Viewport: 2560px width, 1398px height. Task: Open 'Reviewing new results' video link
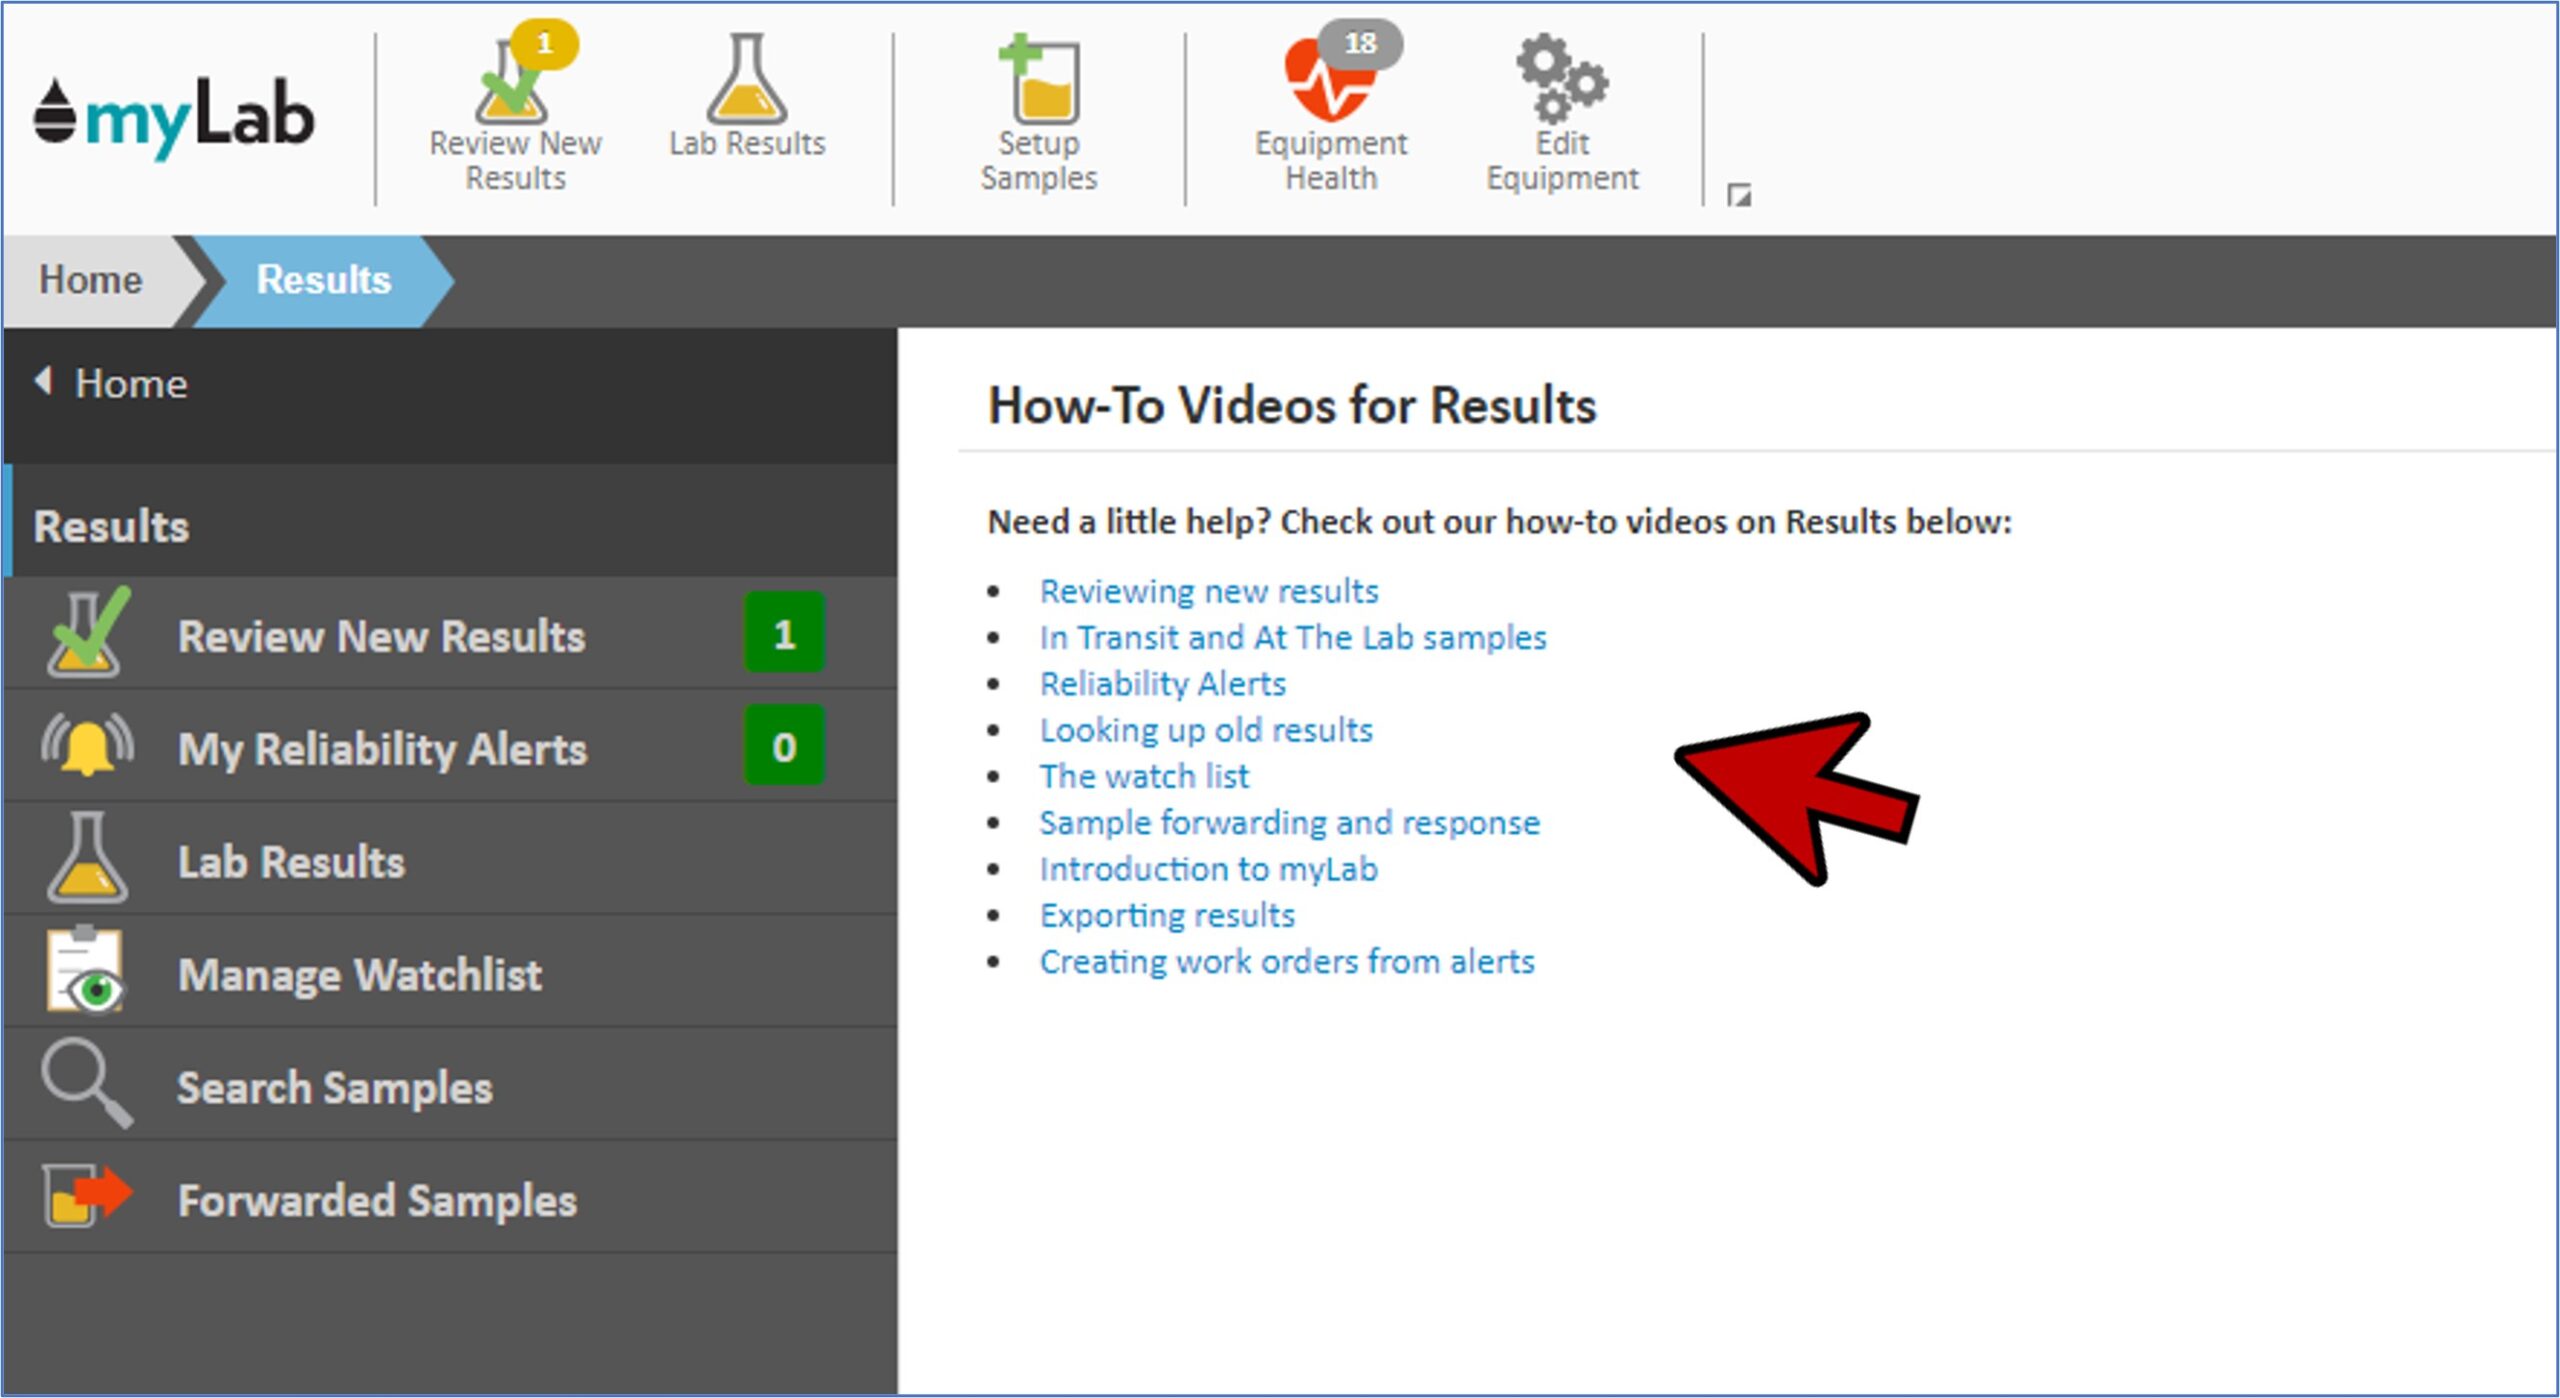point(1208,591)
